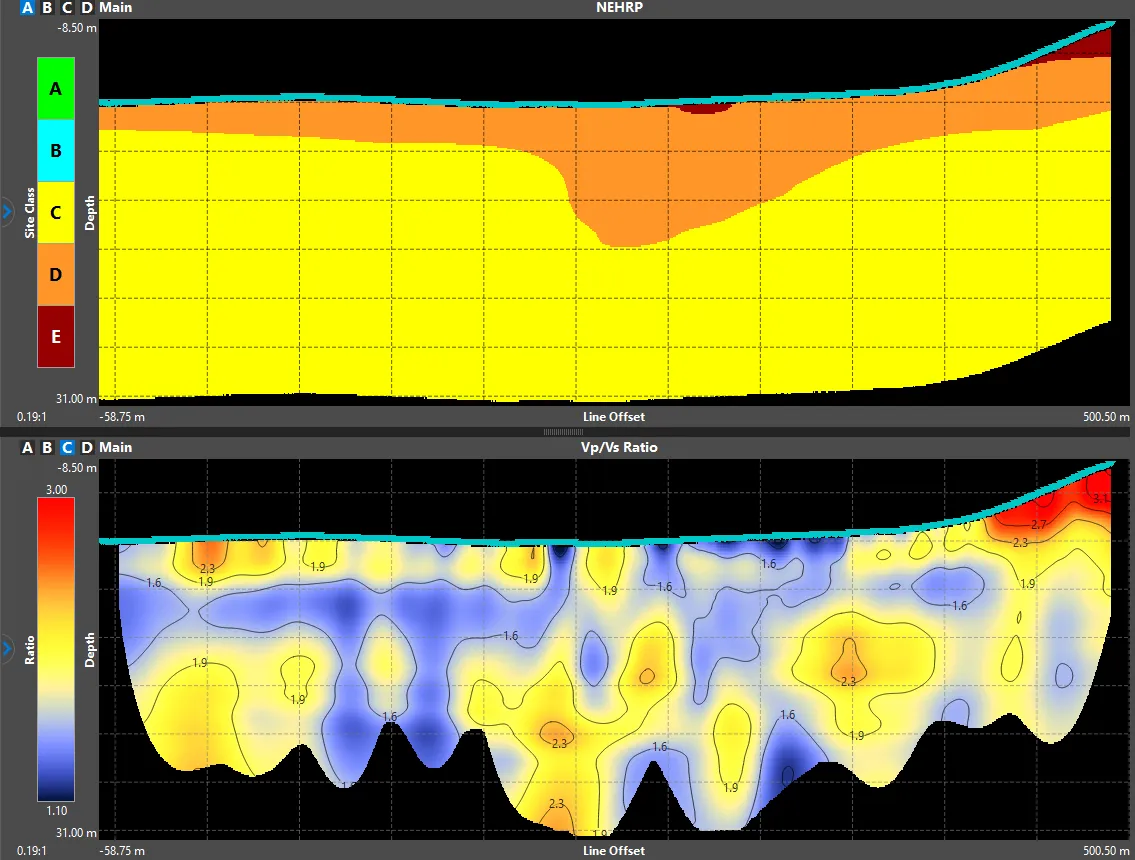Click the cyan Site Class B swatch
The height and width of the screenshot is (860, 1135).
click(56, 151)
